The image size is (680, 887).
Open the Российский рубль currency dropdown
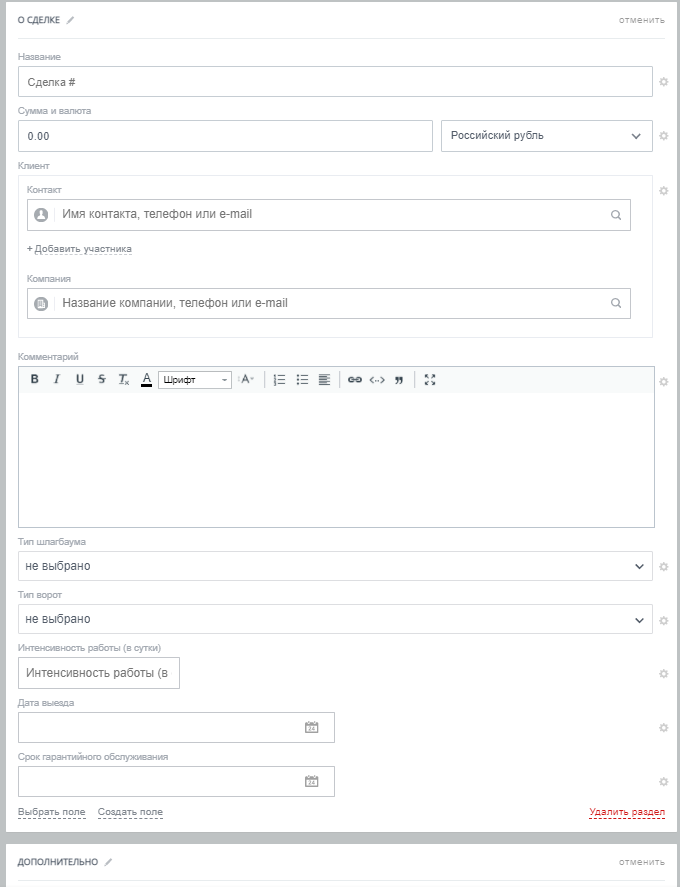click(546, 136)
